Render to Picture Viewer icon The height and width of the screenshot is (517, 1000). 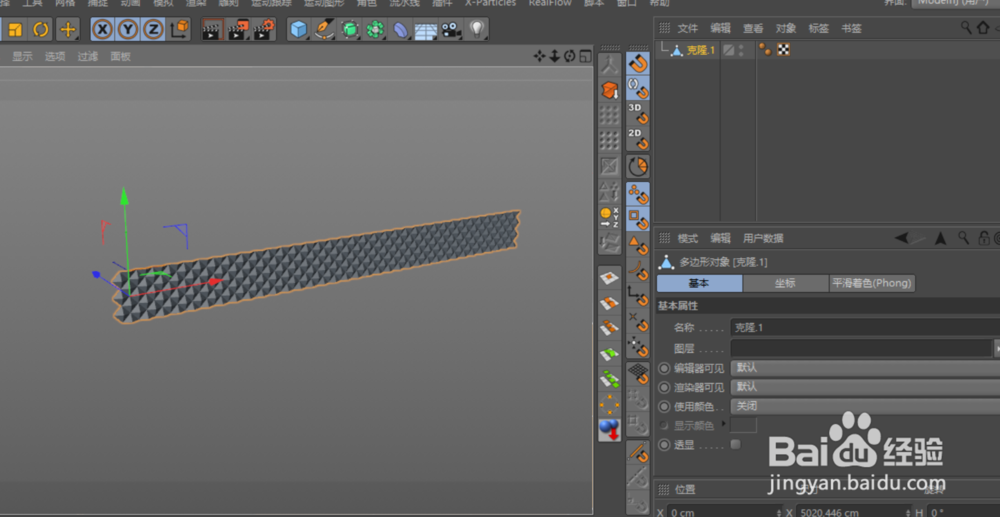tap(239, 29)
